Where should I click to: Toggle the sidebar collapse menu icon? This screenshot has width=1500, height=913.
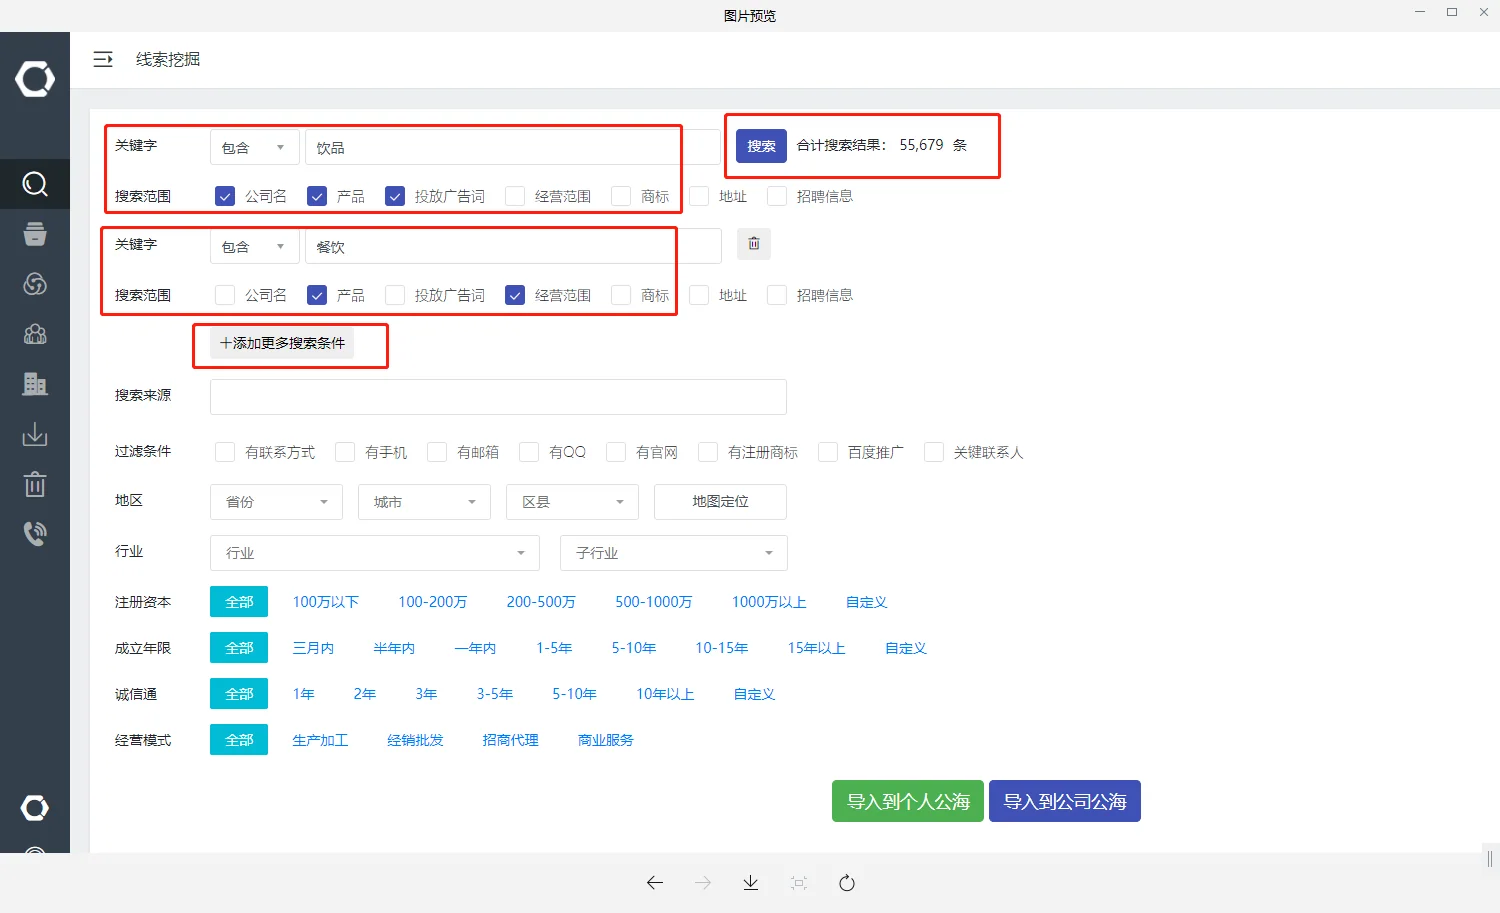tap(103, 60)
